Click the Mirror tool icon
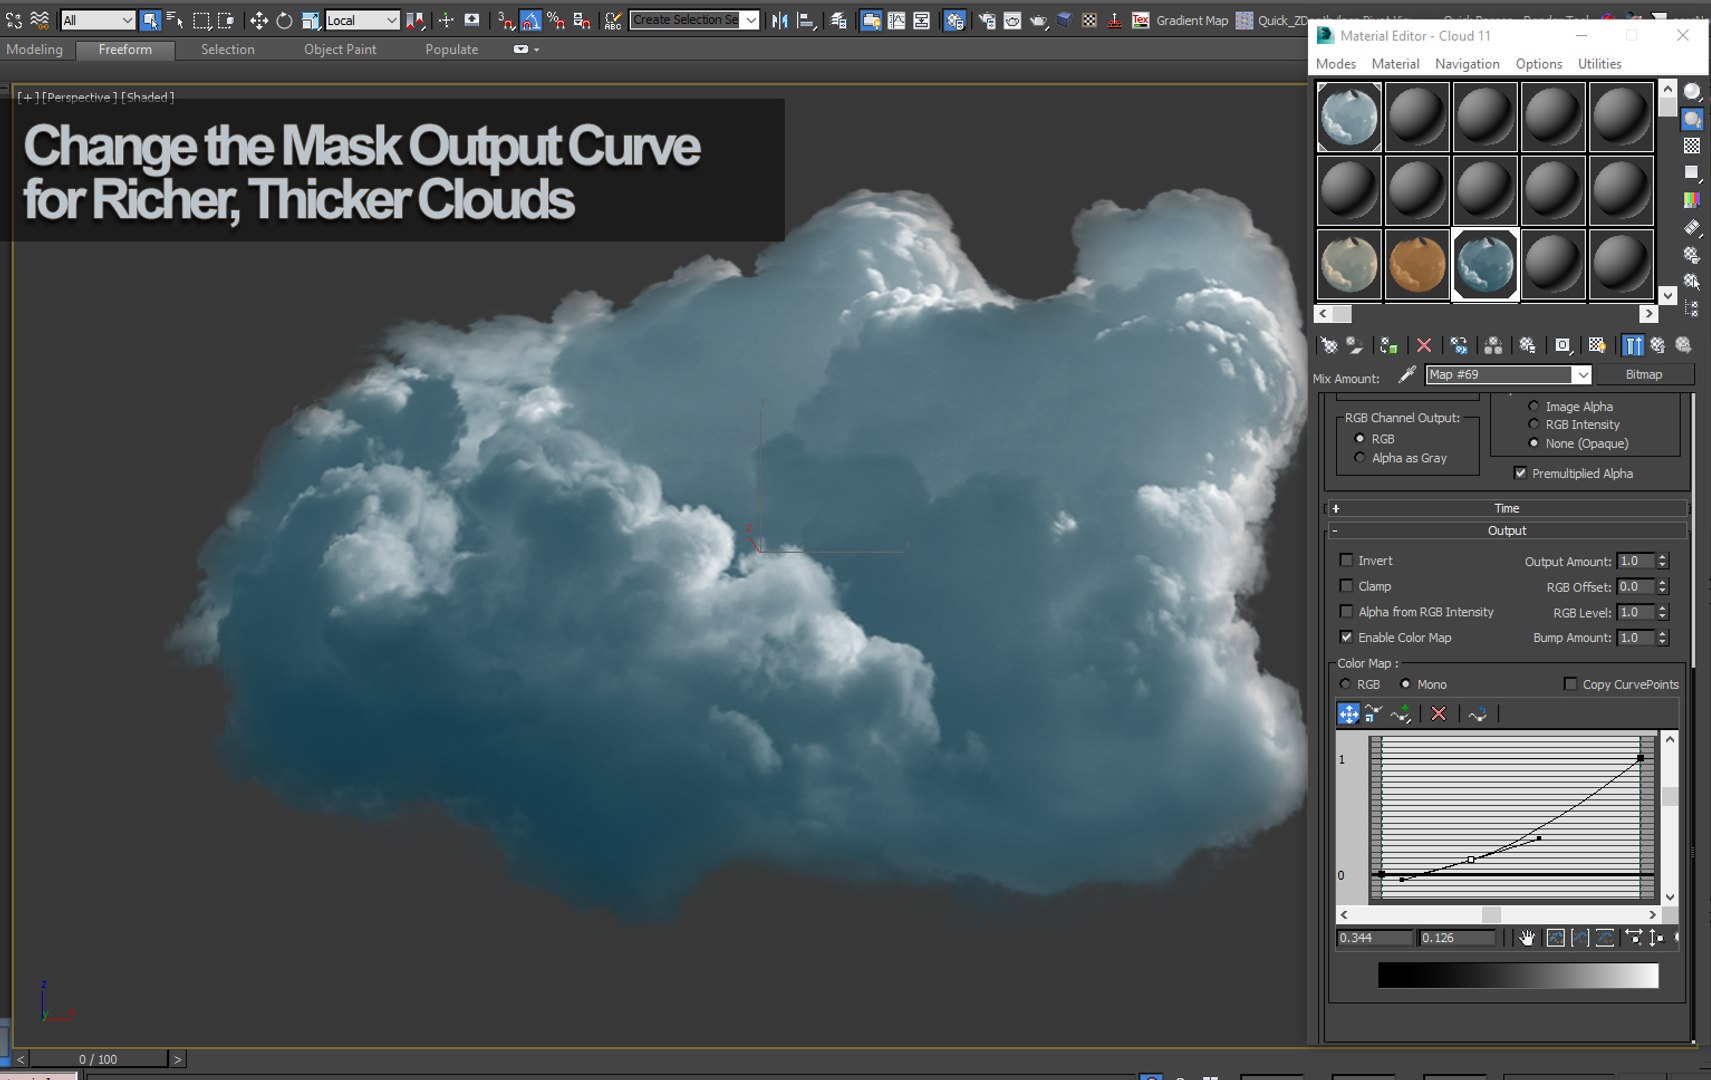 click(x=780, y=20)
